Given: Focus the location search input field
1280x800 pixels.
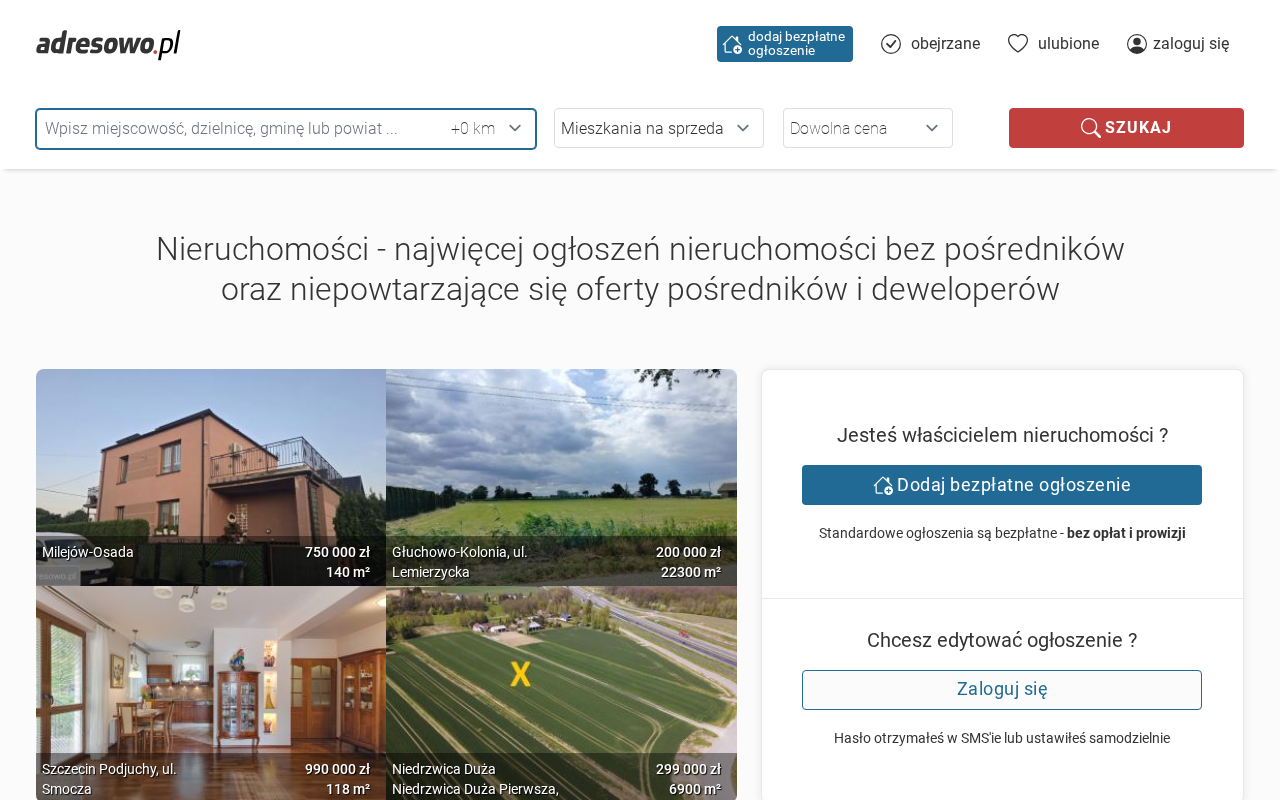Looking at the screenshot, I should (x=240, y=129).
